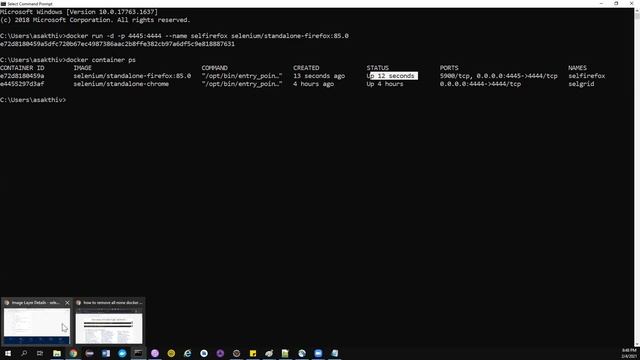Click image name selenium/standalone-chrome

(121, 84)
